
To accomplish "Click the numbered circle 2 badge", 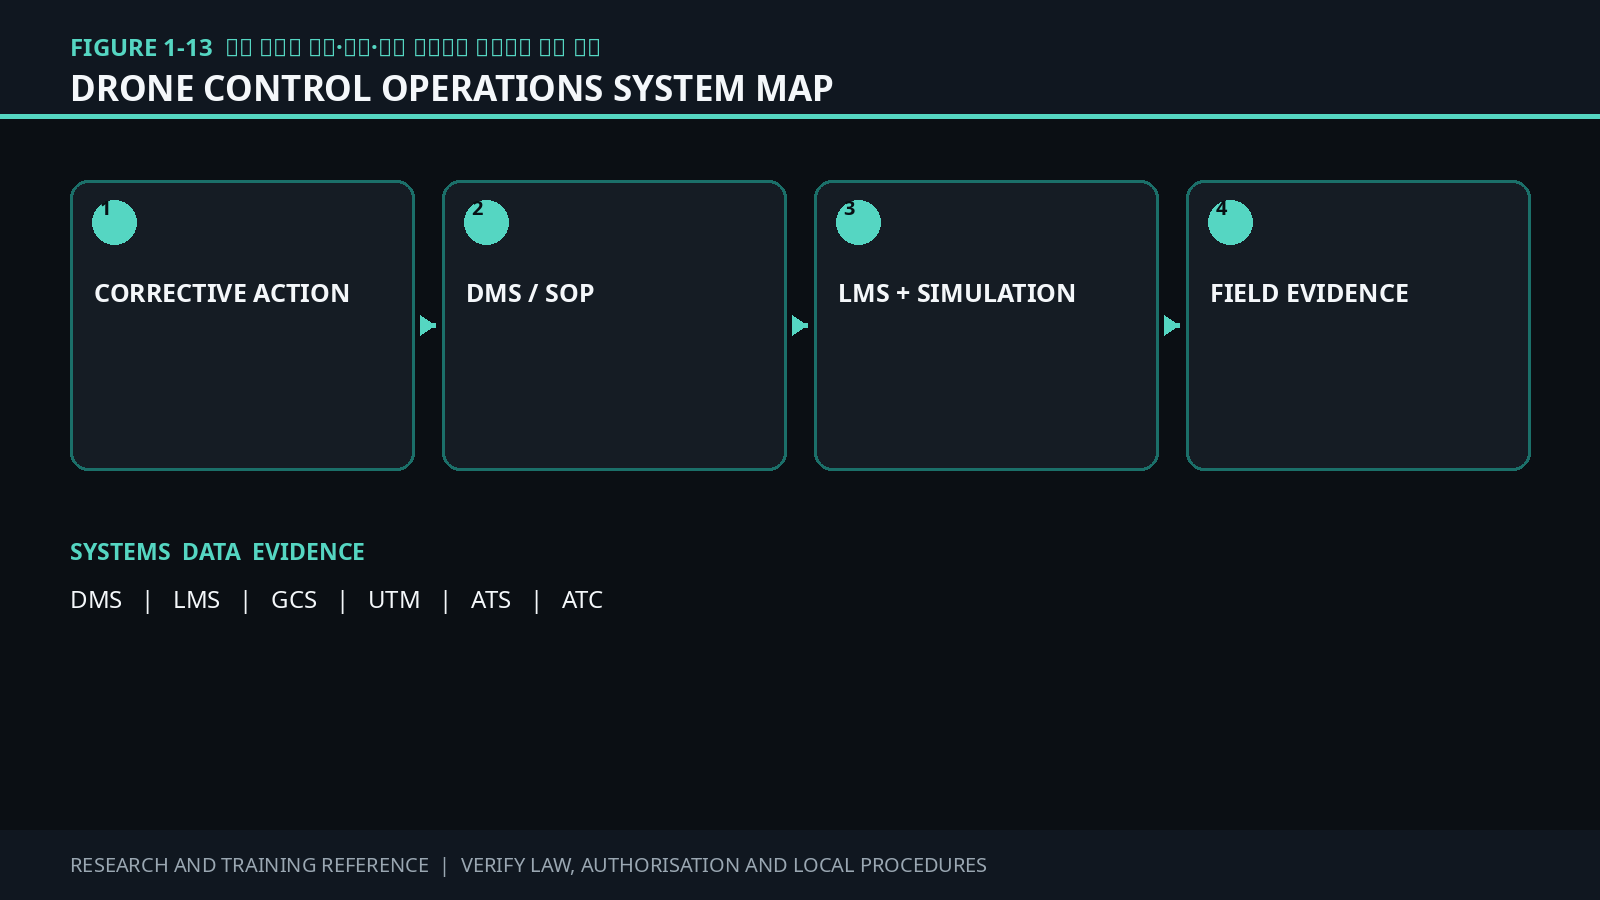I will pyautogui.click(x=486, y=222).
